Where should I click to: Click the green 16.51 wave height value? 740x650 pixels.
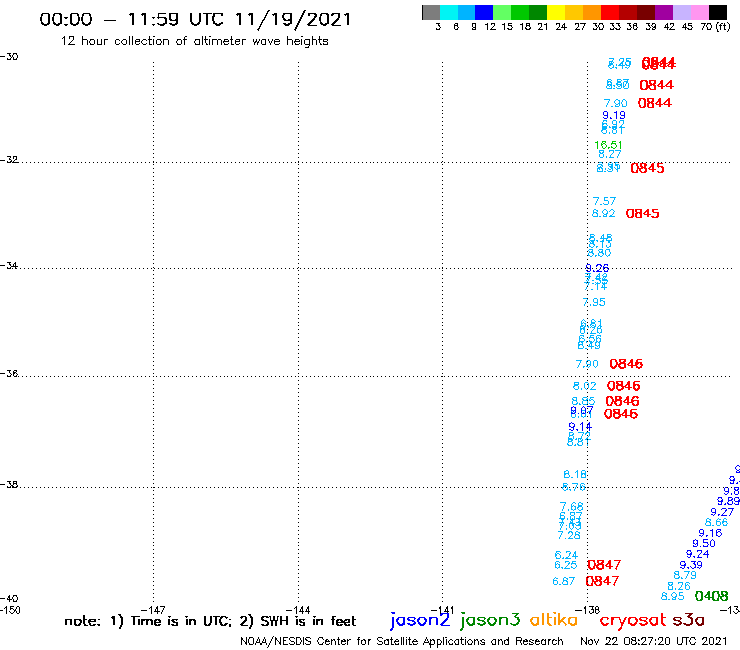point(608,145)
